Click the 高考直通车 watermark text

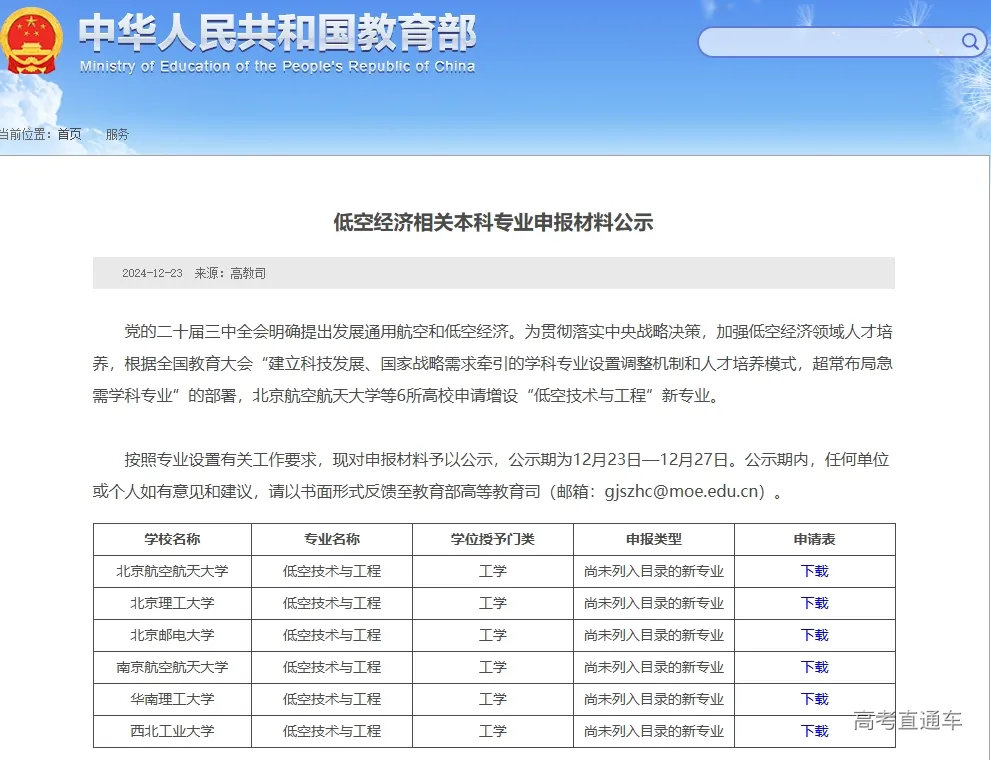[x=908, y=719]
